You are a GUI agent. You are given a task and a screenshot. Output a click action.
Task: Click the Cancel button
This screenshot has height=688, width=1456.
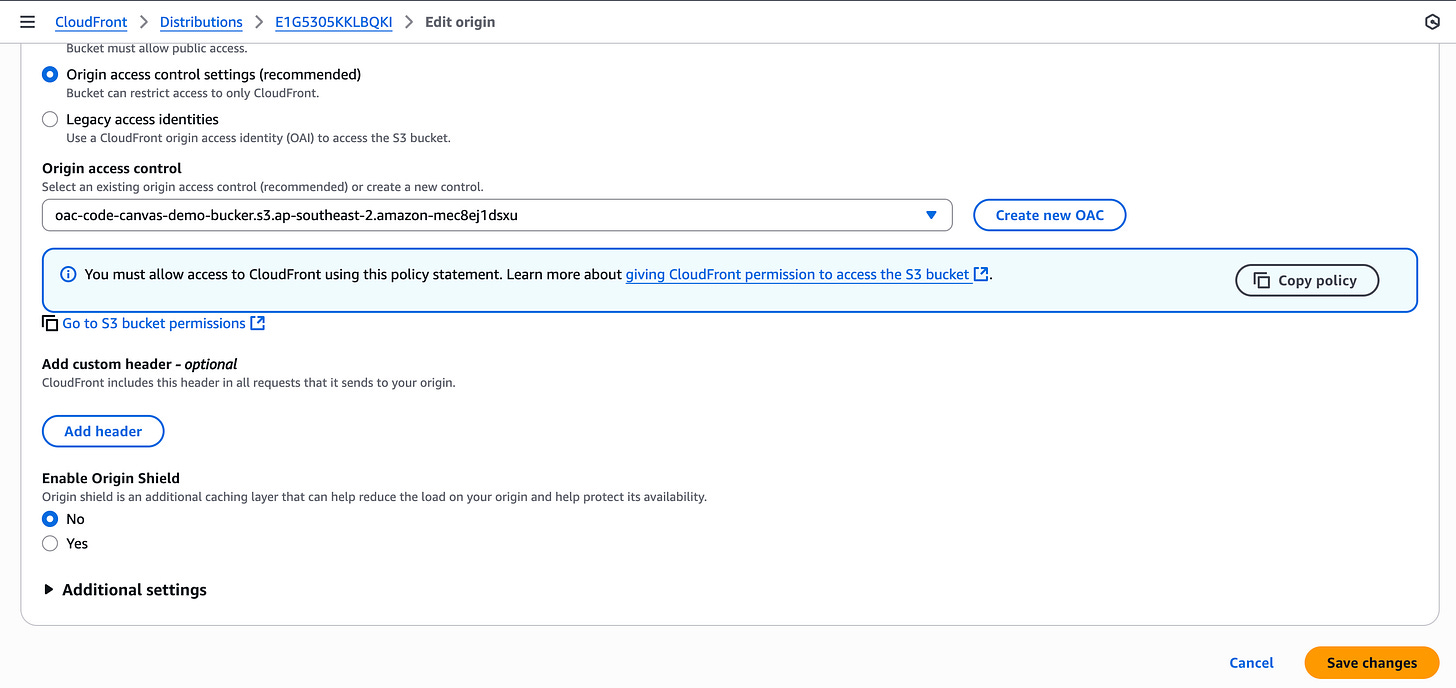(1251, 662)
